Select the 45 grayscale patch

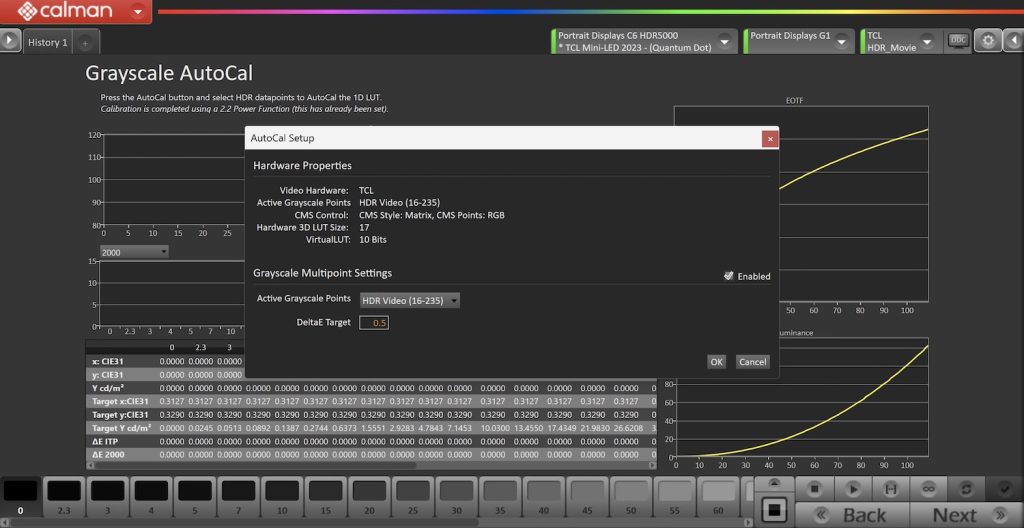point(587,497)
